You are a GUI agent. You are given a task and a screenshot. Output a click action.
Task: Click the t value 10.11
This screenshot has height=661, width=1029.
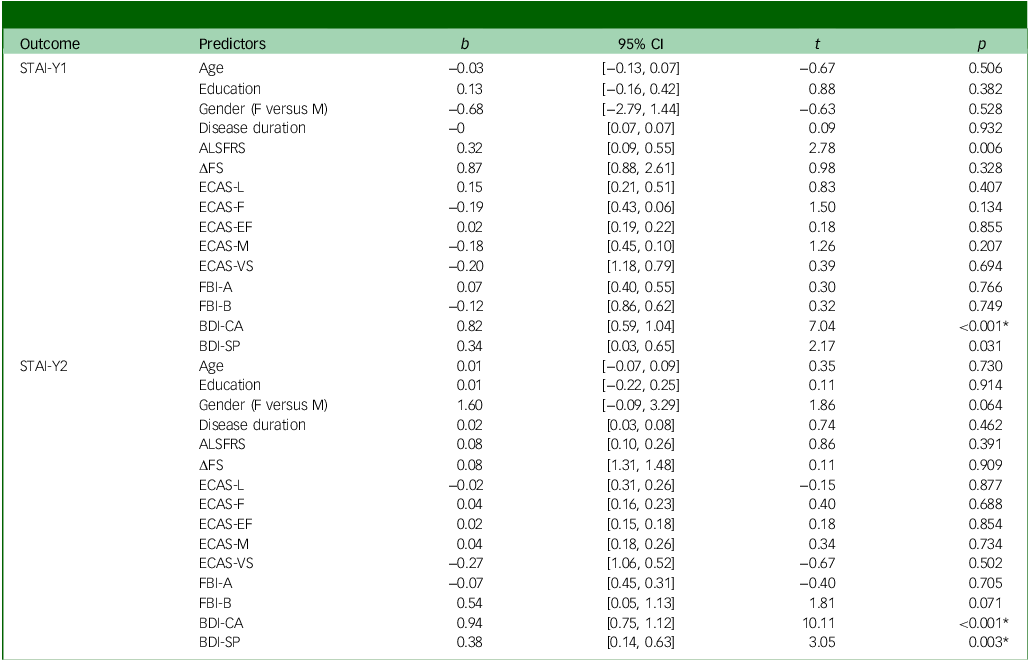coord(820,622)
